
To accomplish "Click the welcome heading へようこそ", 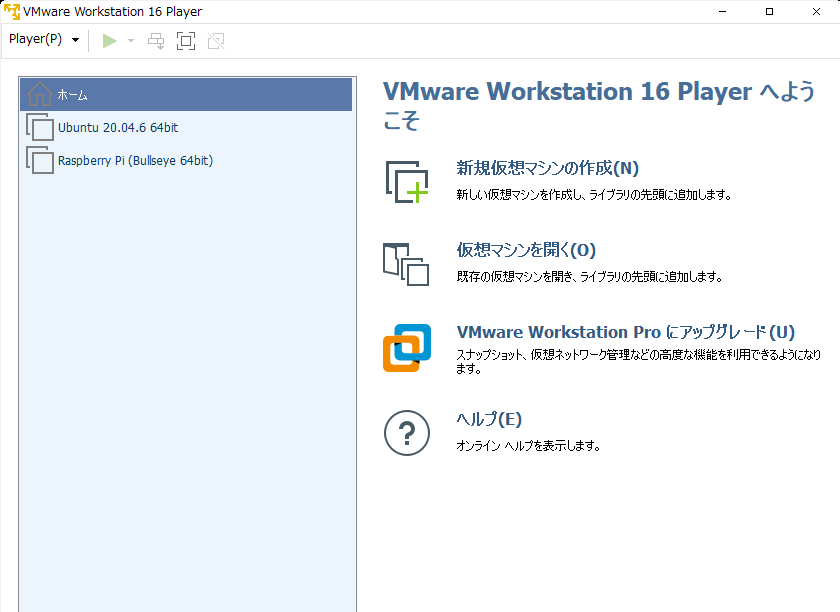I will click(599, 106).
